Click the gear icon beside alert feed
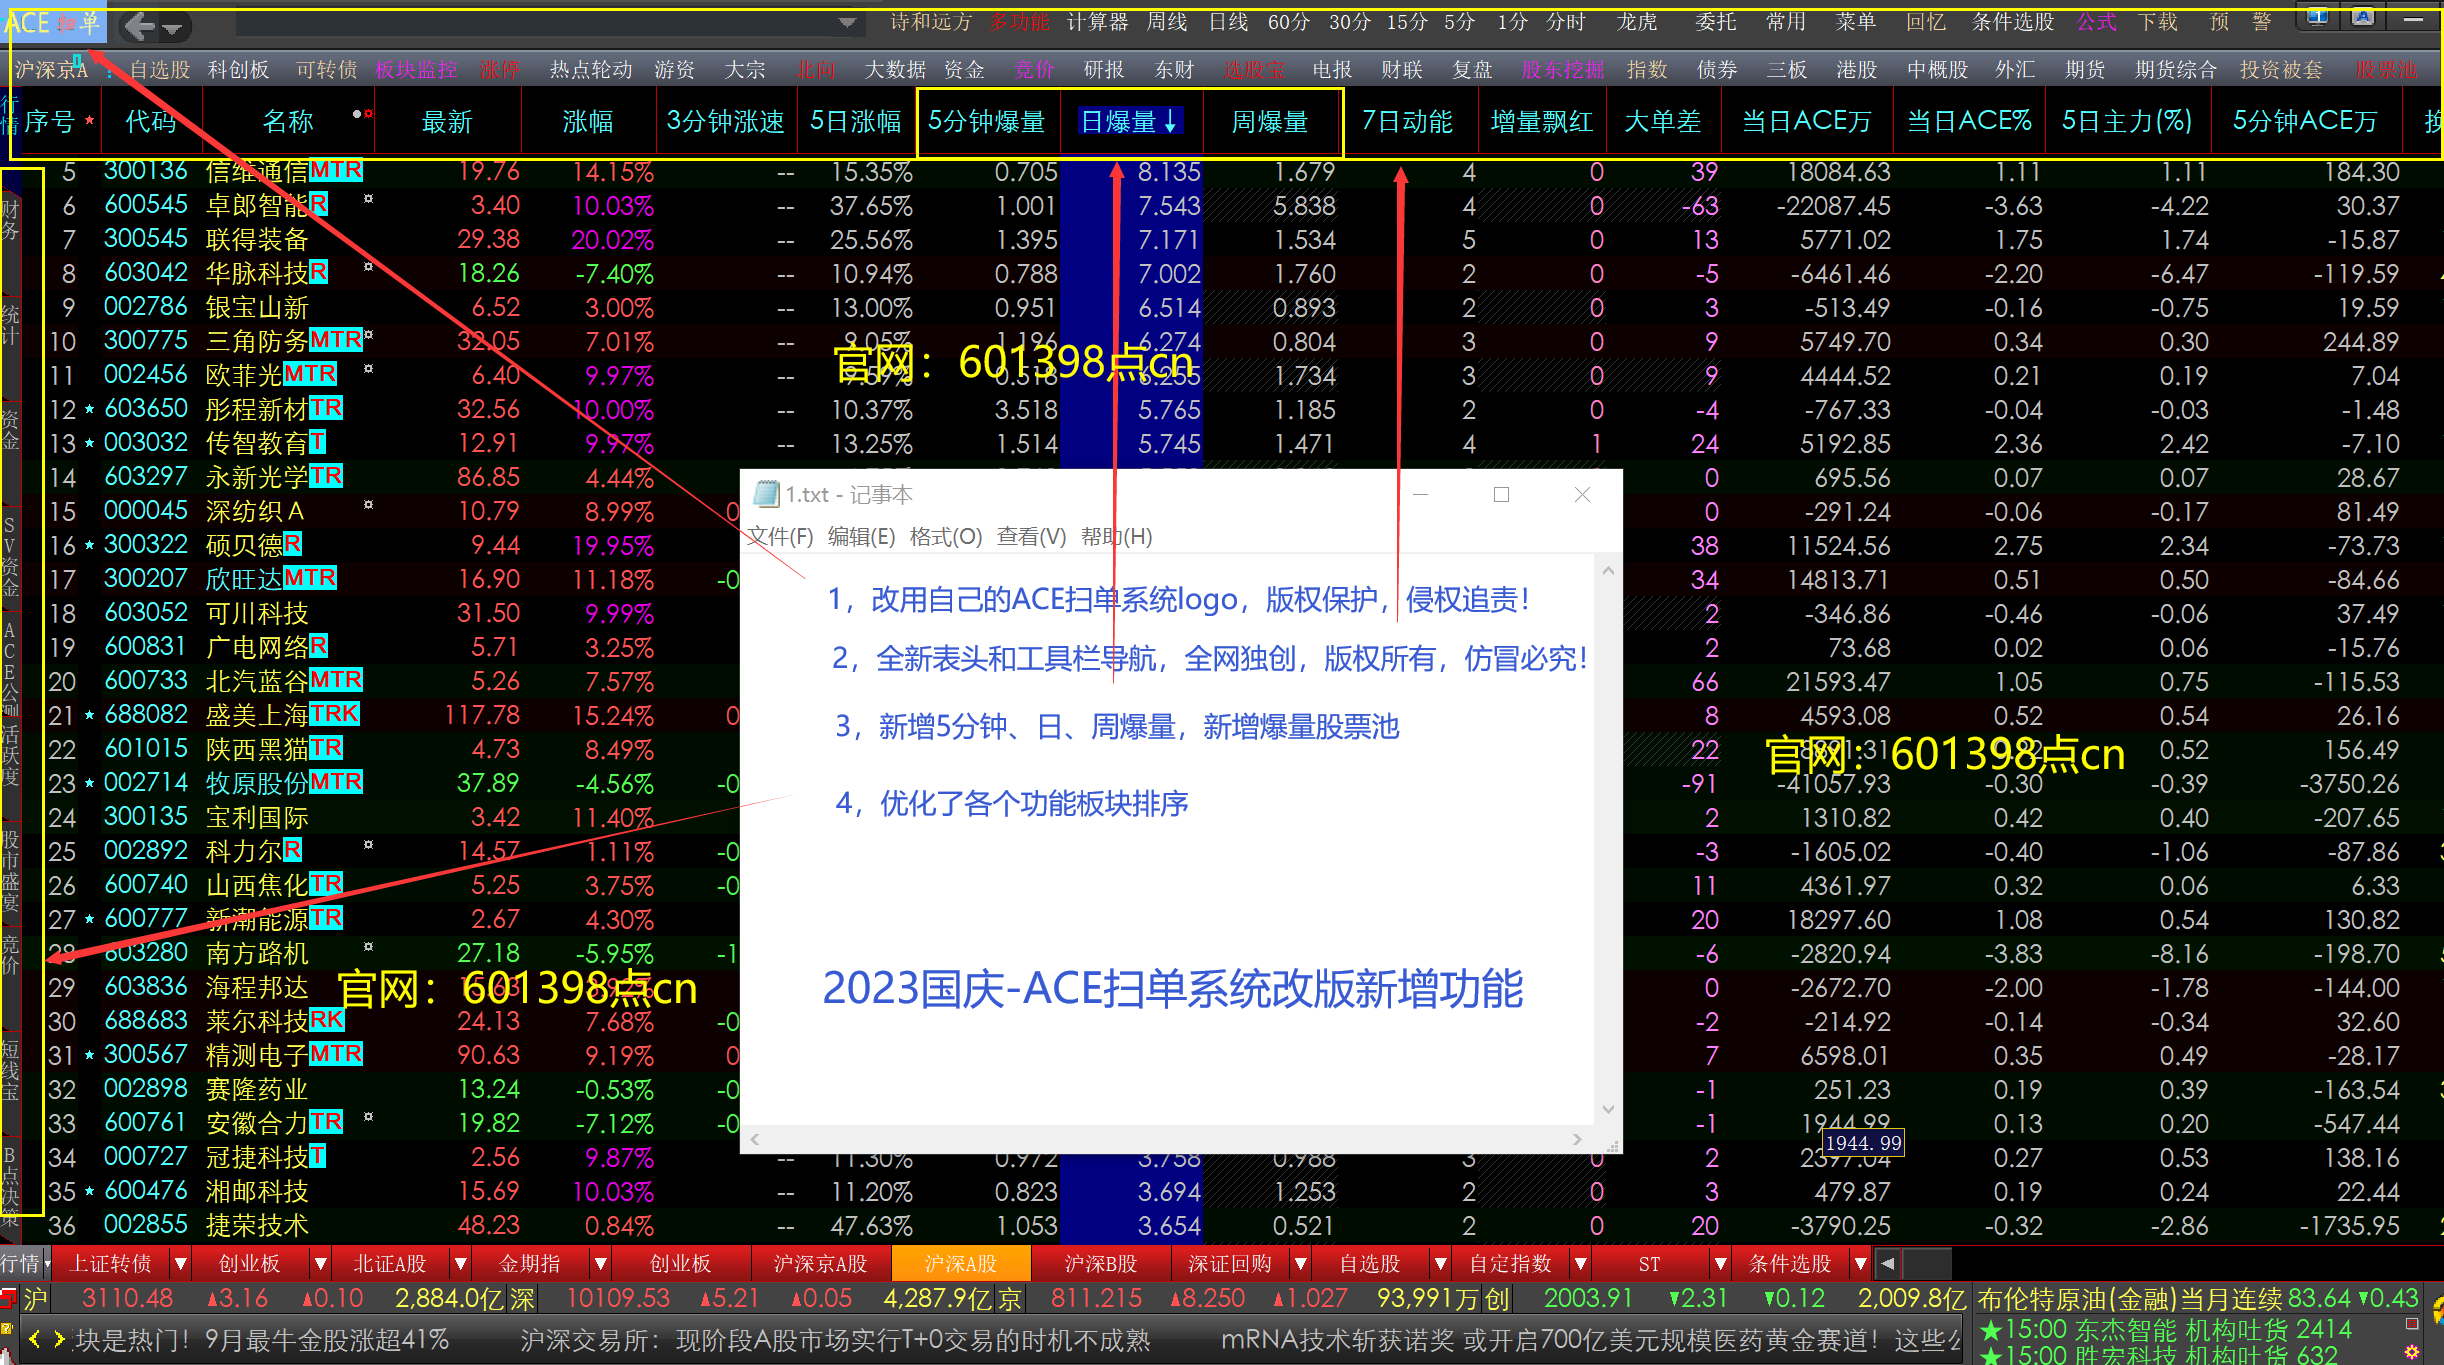2444x1365 pixels. 2410,1352
